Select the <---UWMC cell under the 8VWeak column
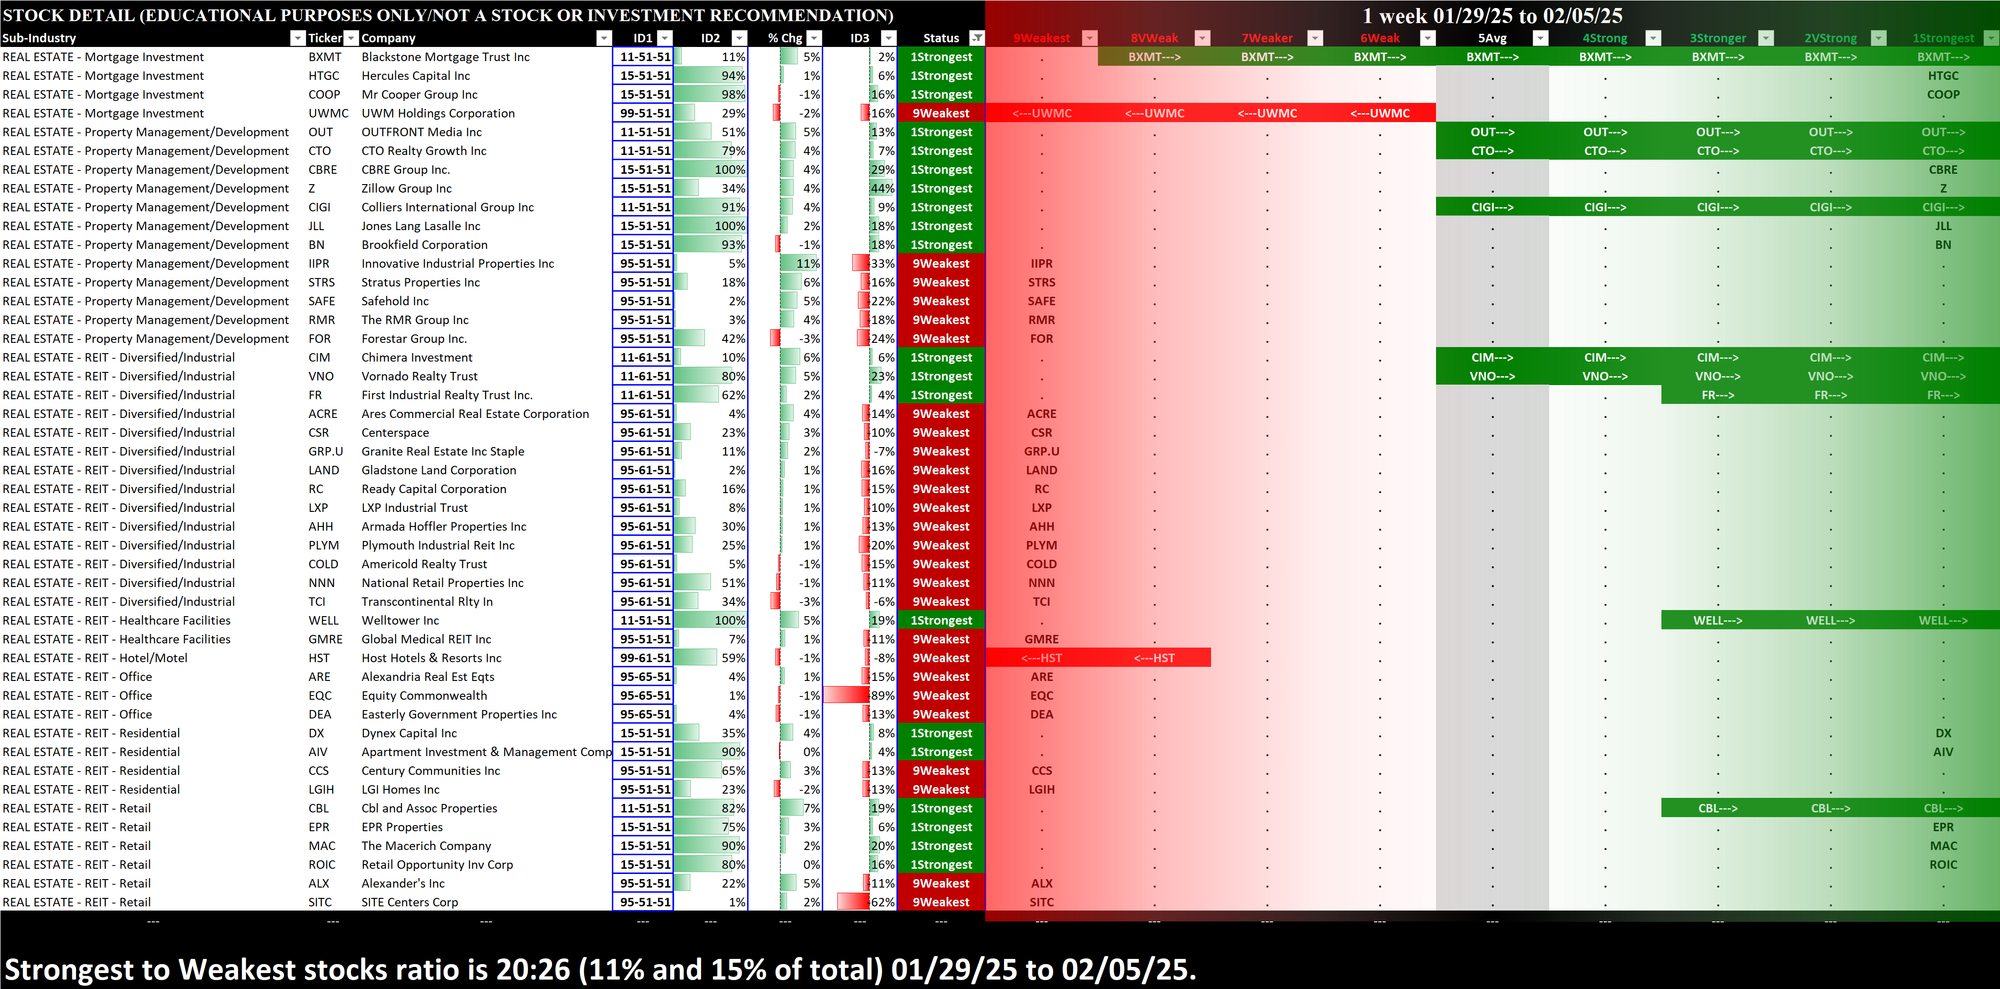This screenshot has width=2000, height=989. (1154, 113)
